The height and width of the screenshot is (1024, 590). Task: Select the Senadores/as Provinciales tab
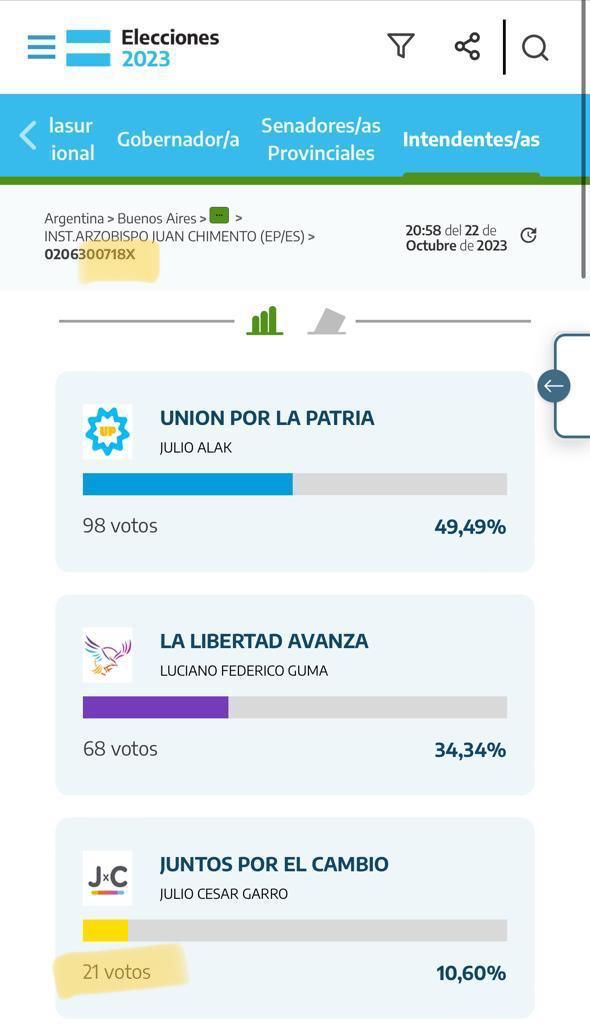pos(321,139)
